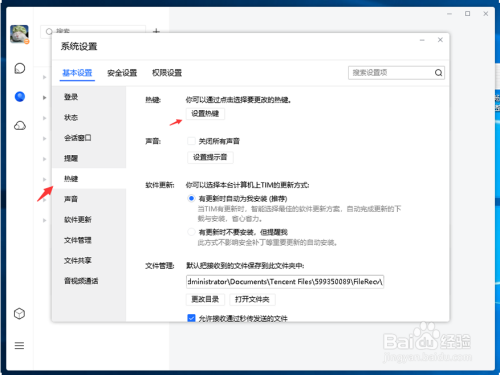
Task: Click the 设置提示音 button
Action: (210, 157)
